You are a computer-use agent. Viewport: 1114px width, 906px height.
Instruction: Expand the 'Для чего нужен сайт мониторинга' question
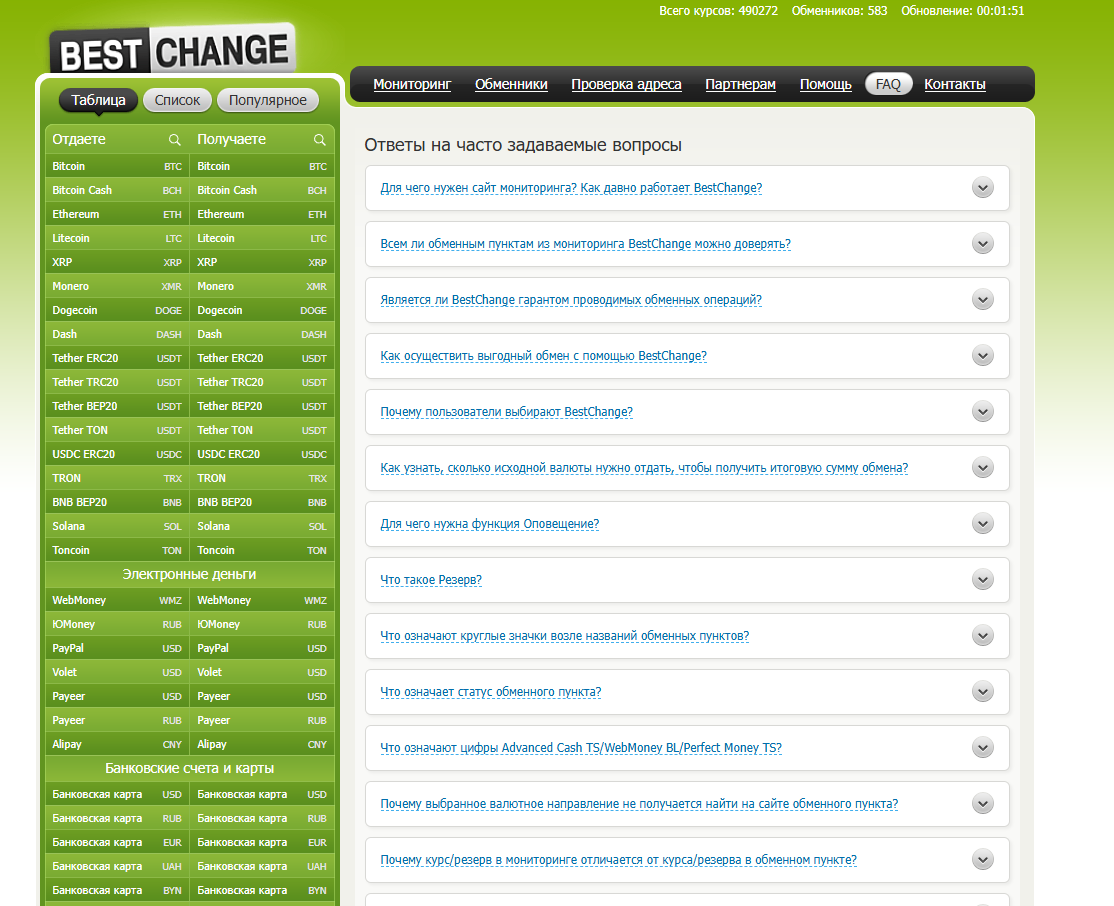point(983,188)
